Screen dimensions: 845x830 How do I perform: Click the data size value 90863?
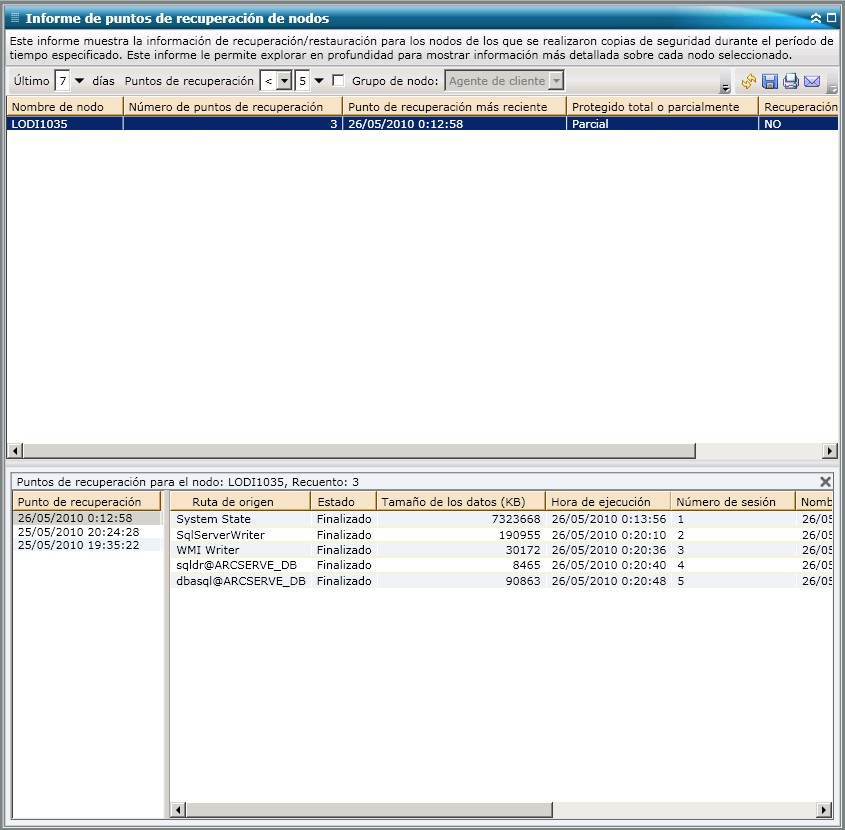click(523, 581)
